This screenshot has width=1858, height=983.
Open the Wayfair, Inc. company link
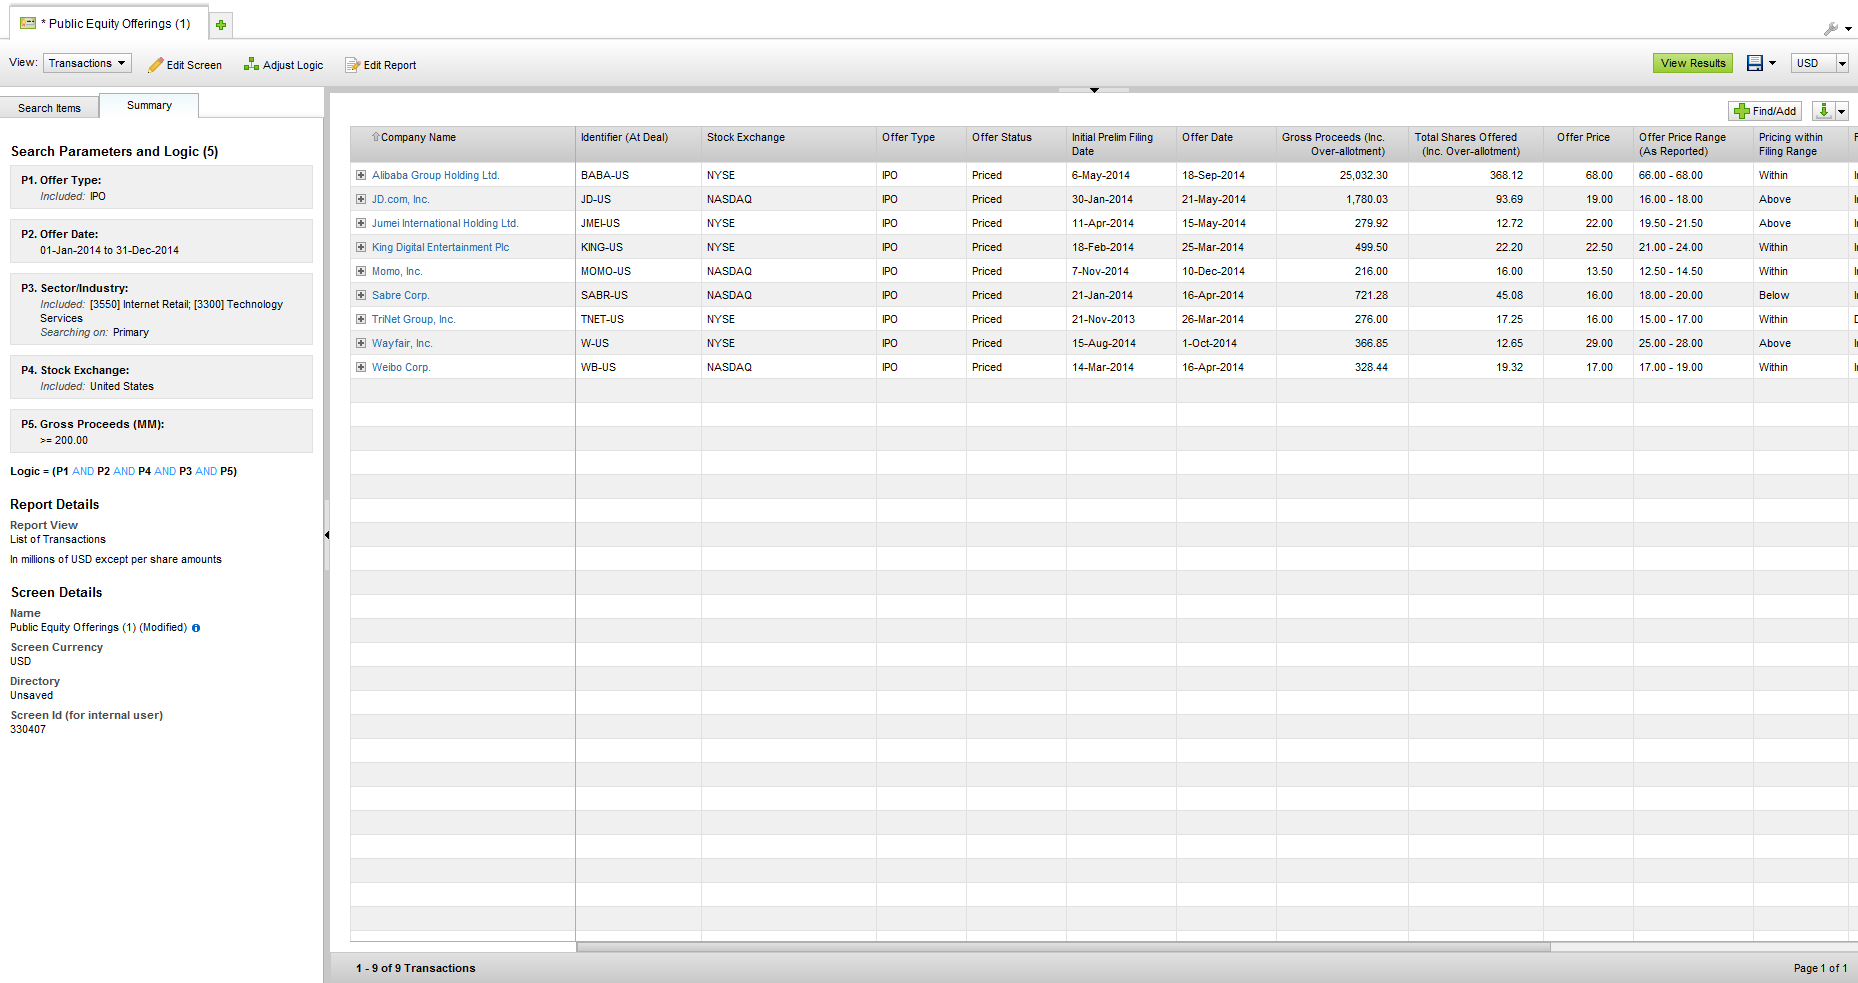coord(402,343)
